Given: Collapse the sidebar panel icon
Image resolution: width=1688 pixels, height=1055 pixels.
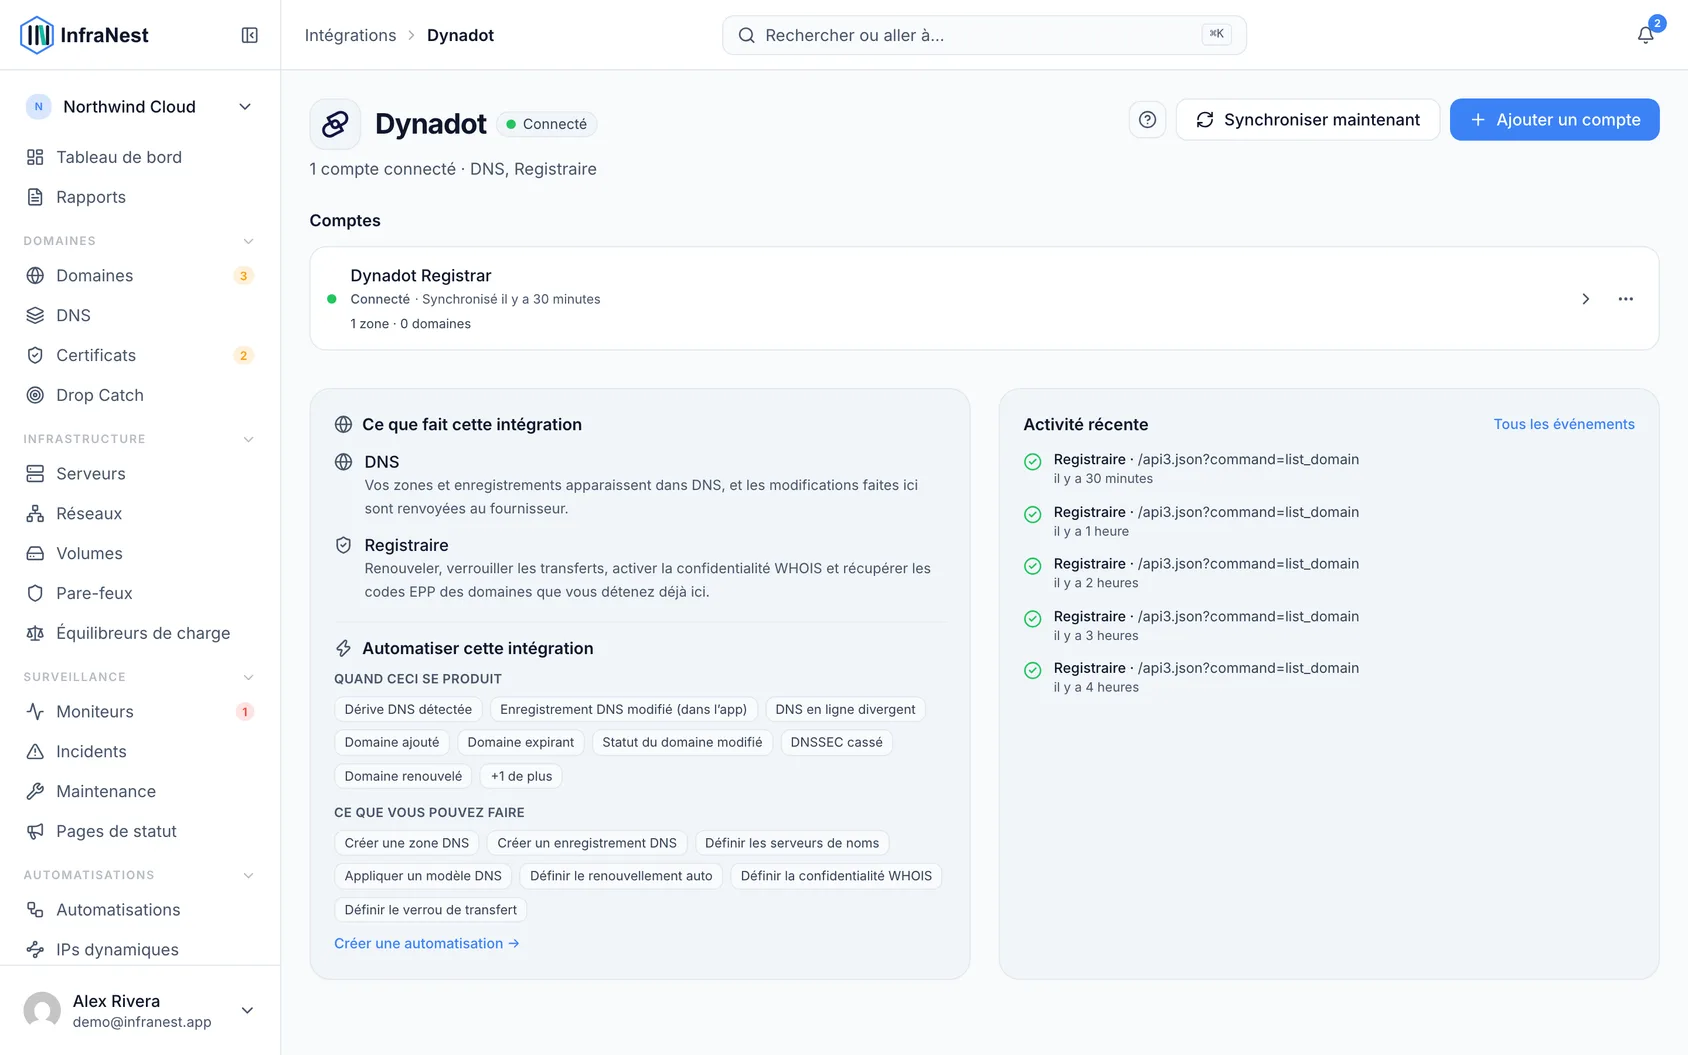Looking at the screenshot, I should click(250, 35).
